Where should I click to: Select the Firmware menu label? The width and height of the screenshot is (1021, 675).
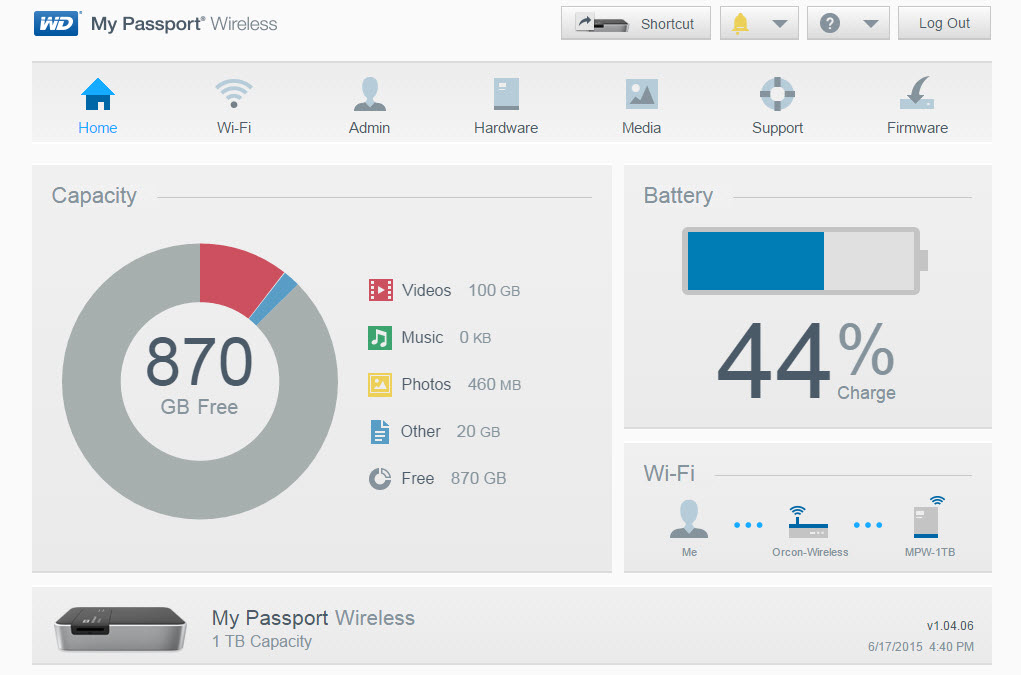917,128
